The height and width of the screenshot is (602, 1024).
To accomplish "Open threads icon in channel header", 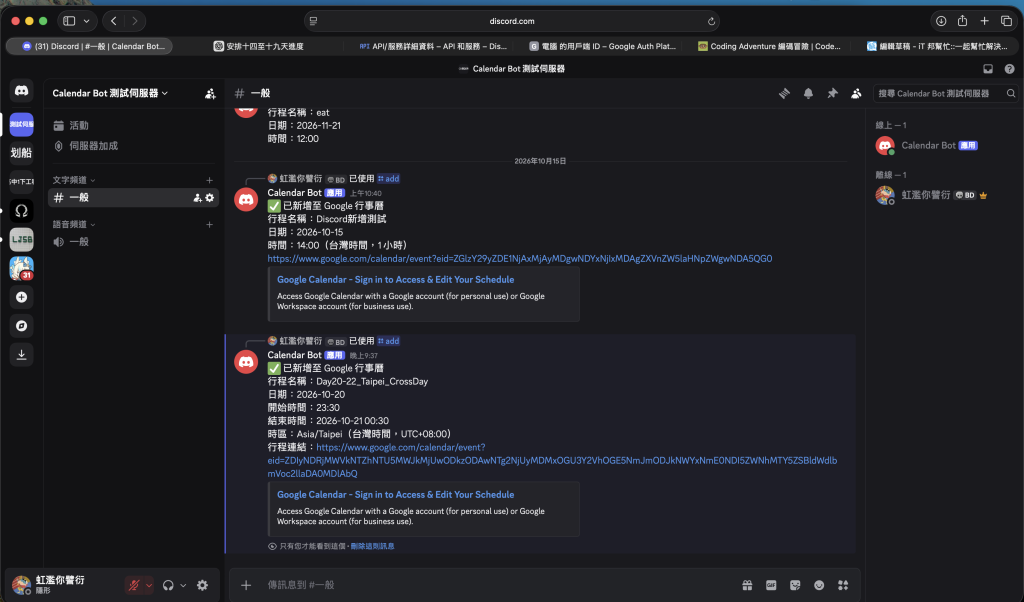I will click(x=784, y=93).
